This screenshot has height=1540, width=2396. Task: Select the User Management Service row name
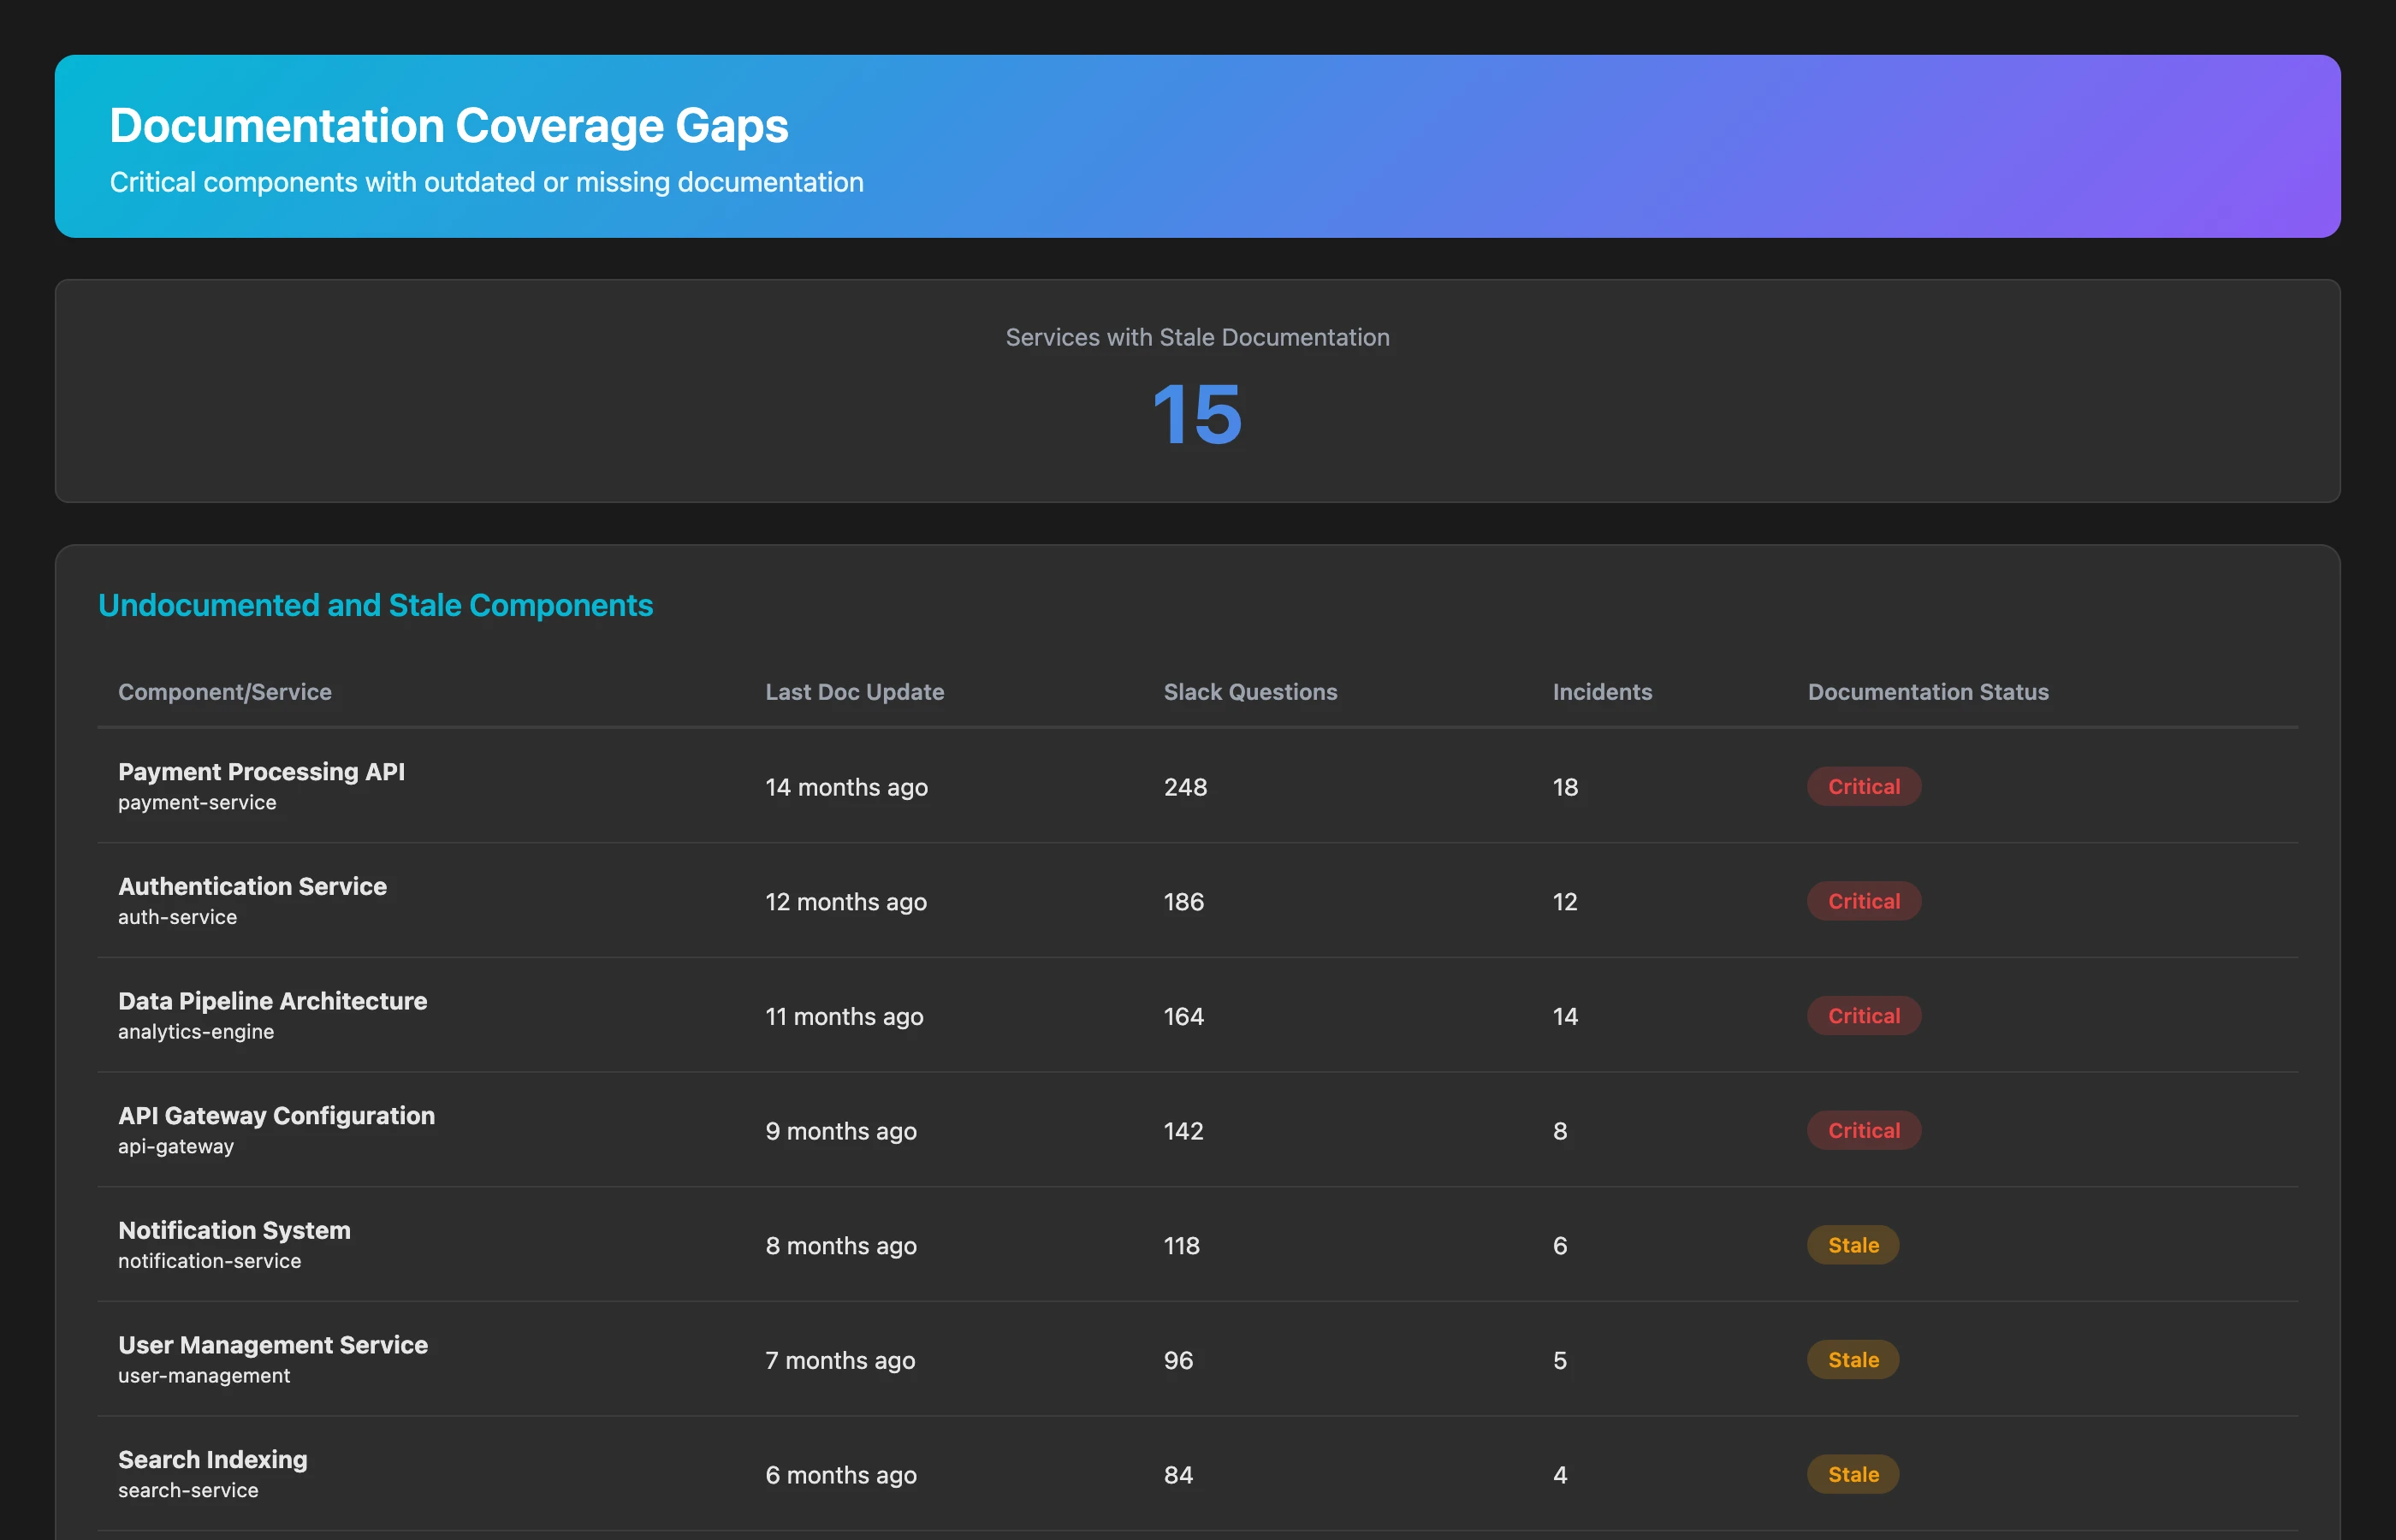tap(273, 1345)
